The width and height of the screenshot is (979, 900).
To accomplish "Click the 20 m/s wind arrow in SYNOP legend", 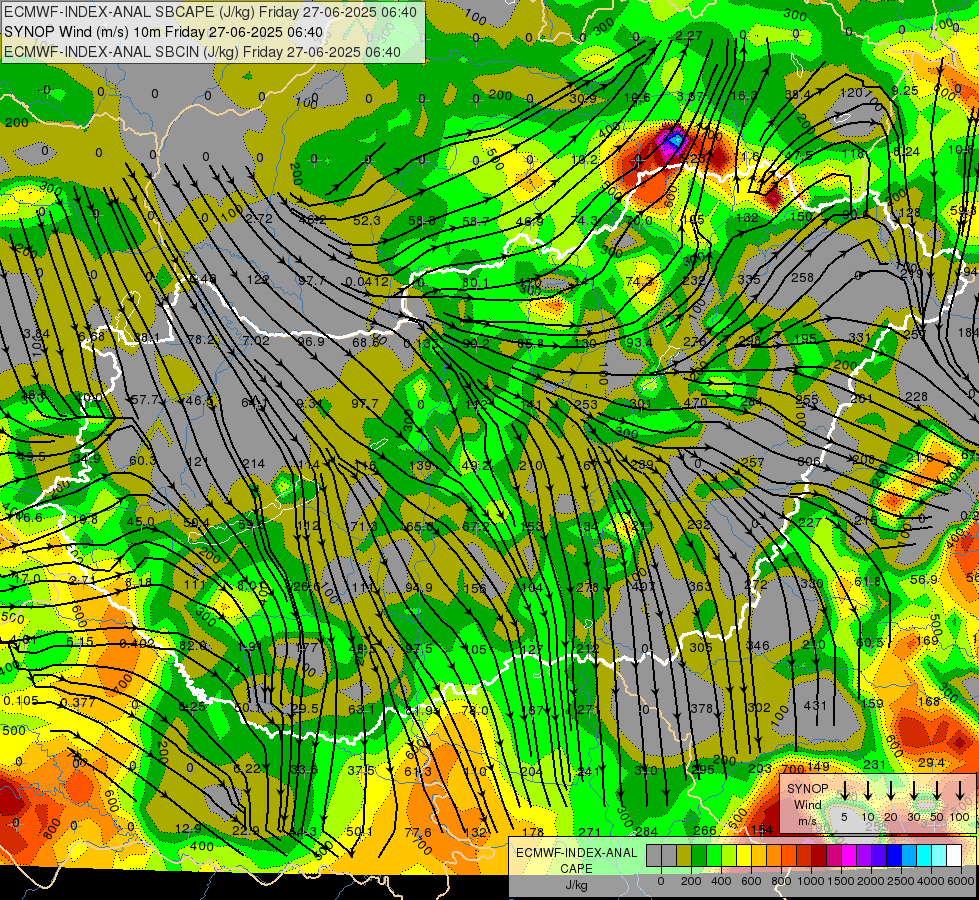I will (891, 791).
